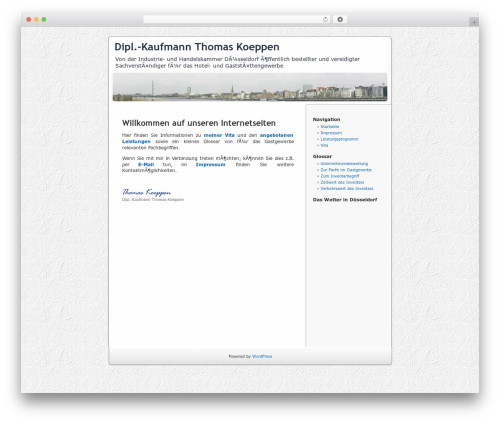
Task: Click the 'Willkommen auf unseren Internetseiten' heading
Action: point(199,123)
